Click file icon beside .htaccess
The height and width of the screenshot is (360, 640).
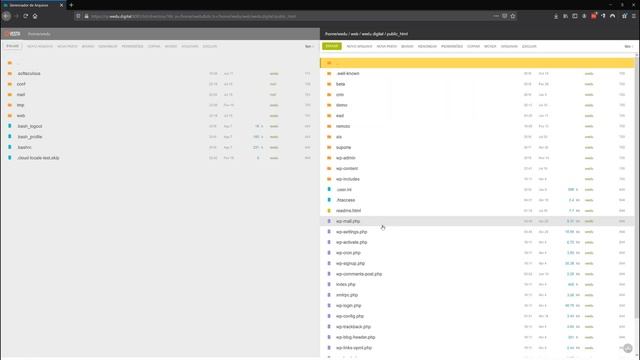pos(329,200)
